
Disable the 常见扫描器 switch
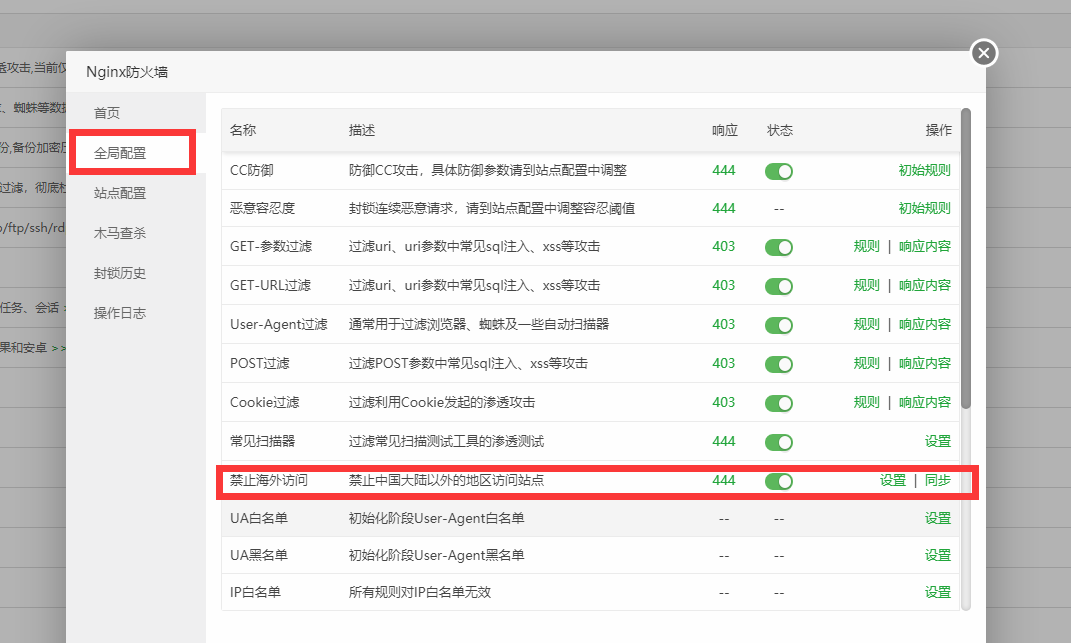[x=779, y=442]
